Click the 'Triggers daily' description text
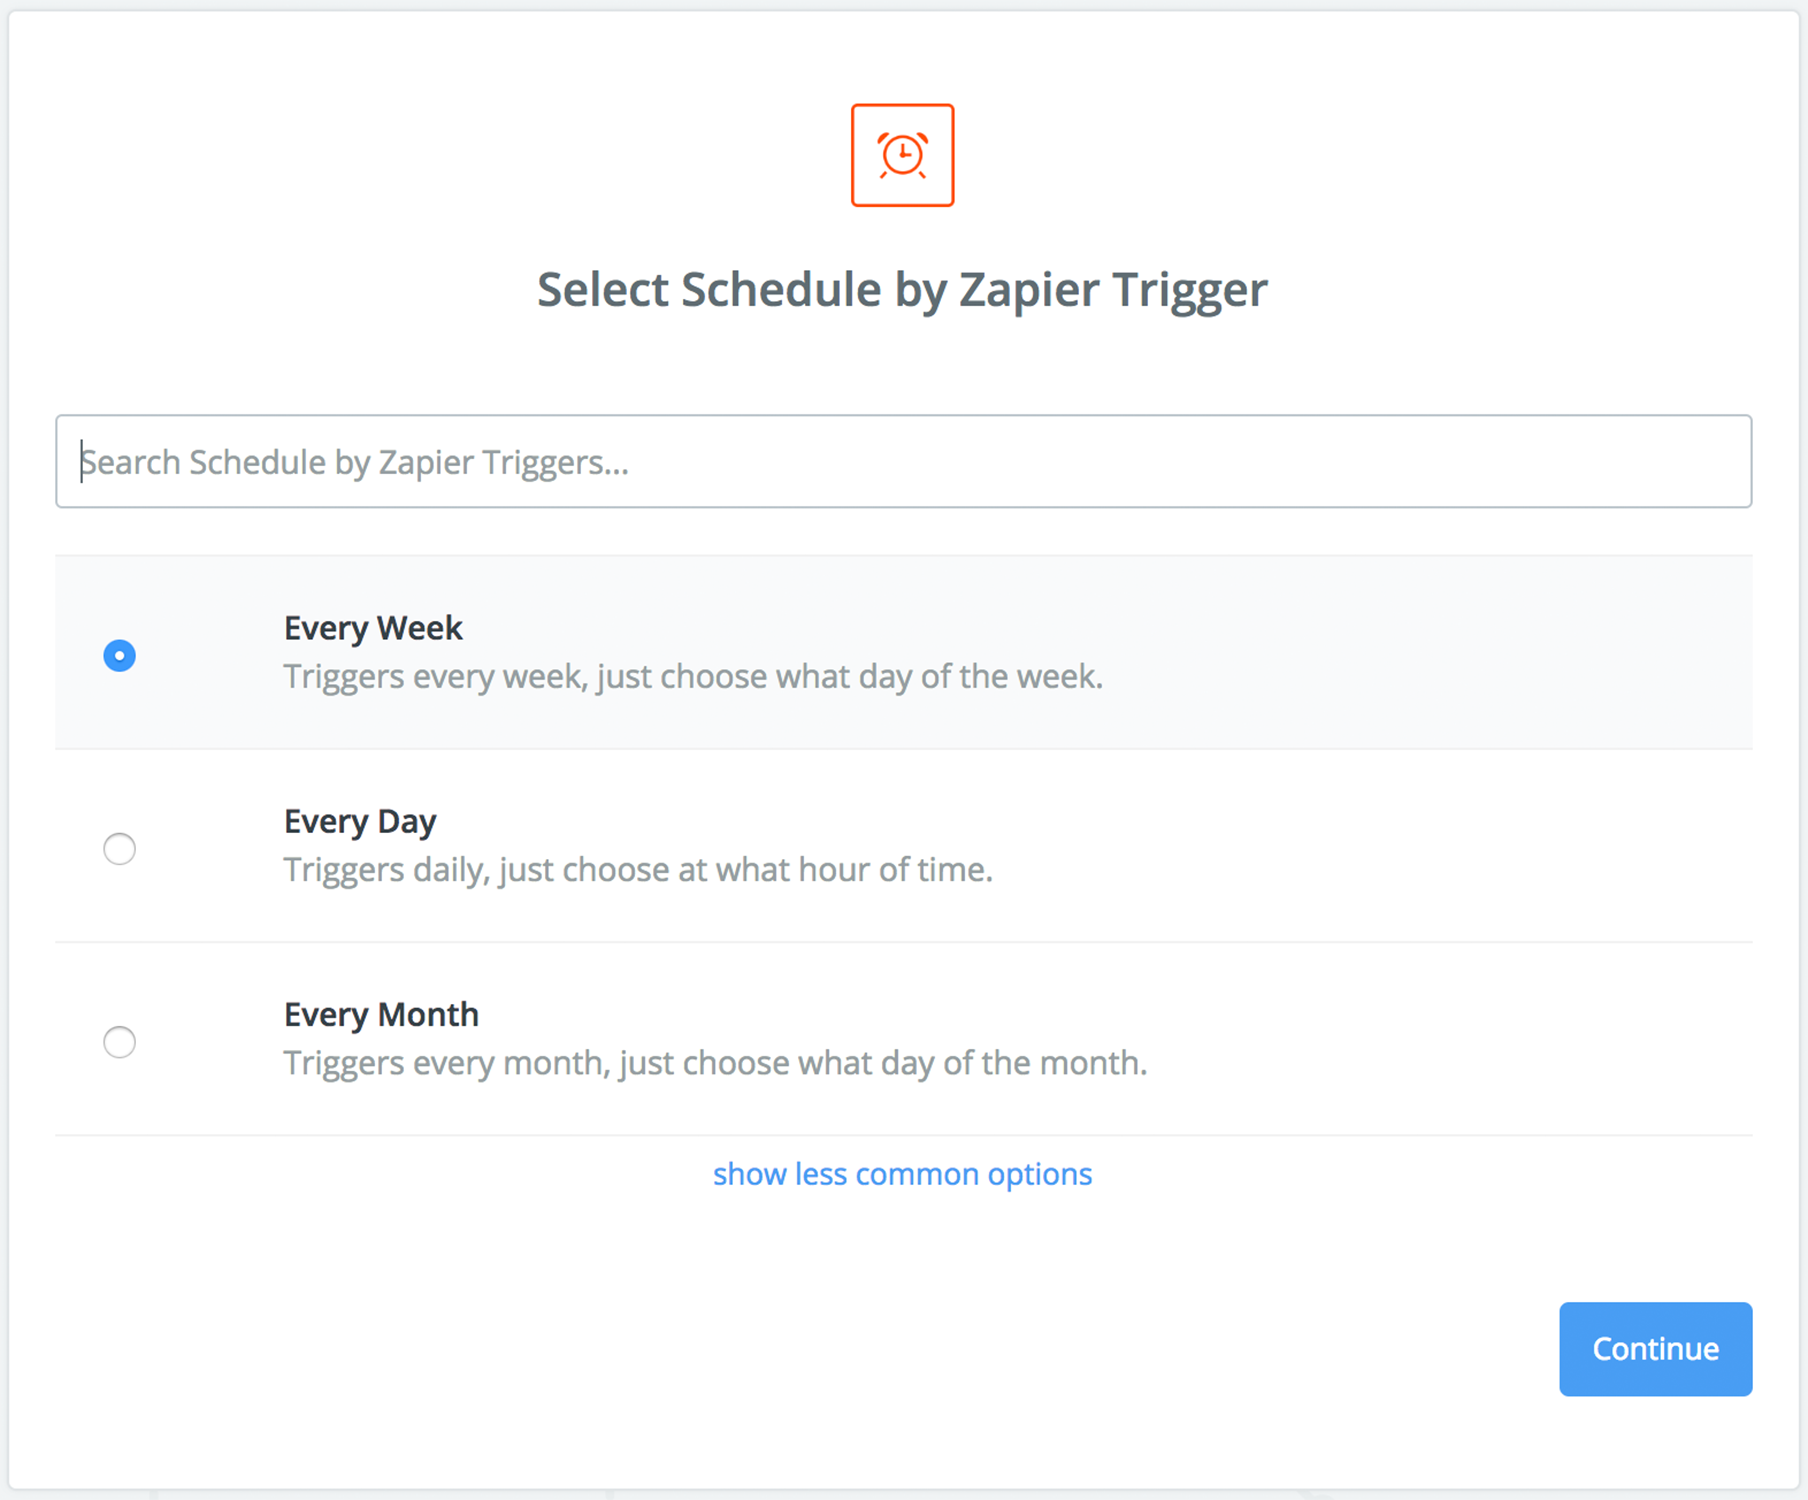The height and width of the screenshot is (1500, 1808). [638, 869]
